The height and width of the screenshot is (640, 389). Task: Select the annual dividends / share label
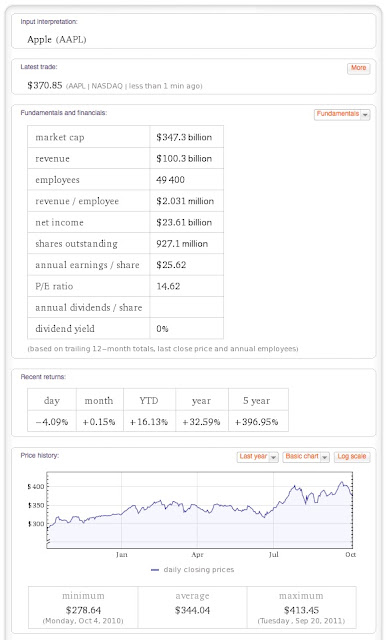(89, 307)
